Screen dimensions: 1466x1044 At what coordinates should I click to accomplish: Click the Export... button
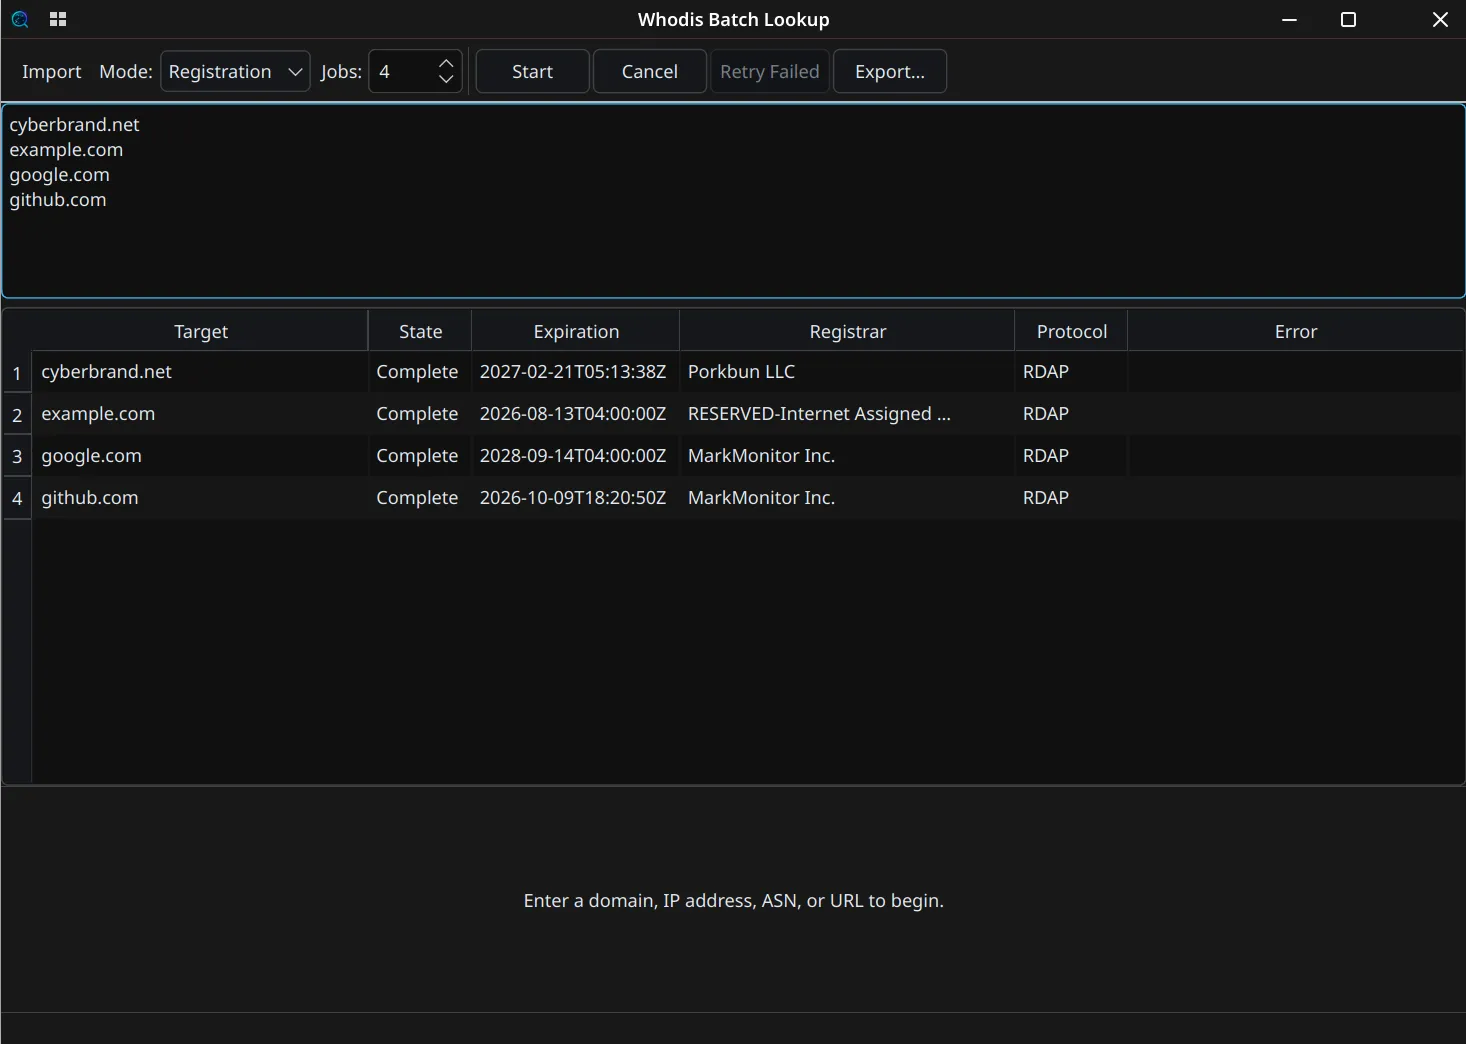(890, 71)
